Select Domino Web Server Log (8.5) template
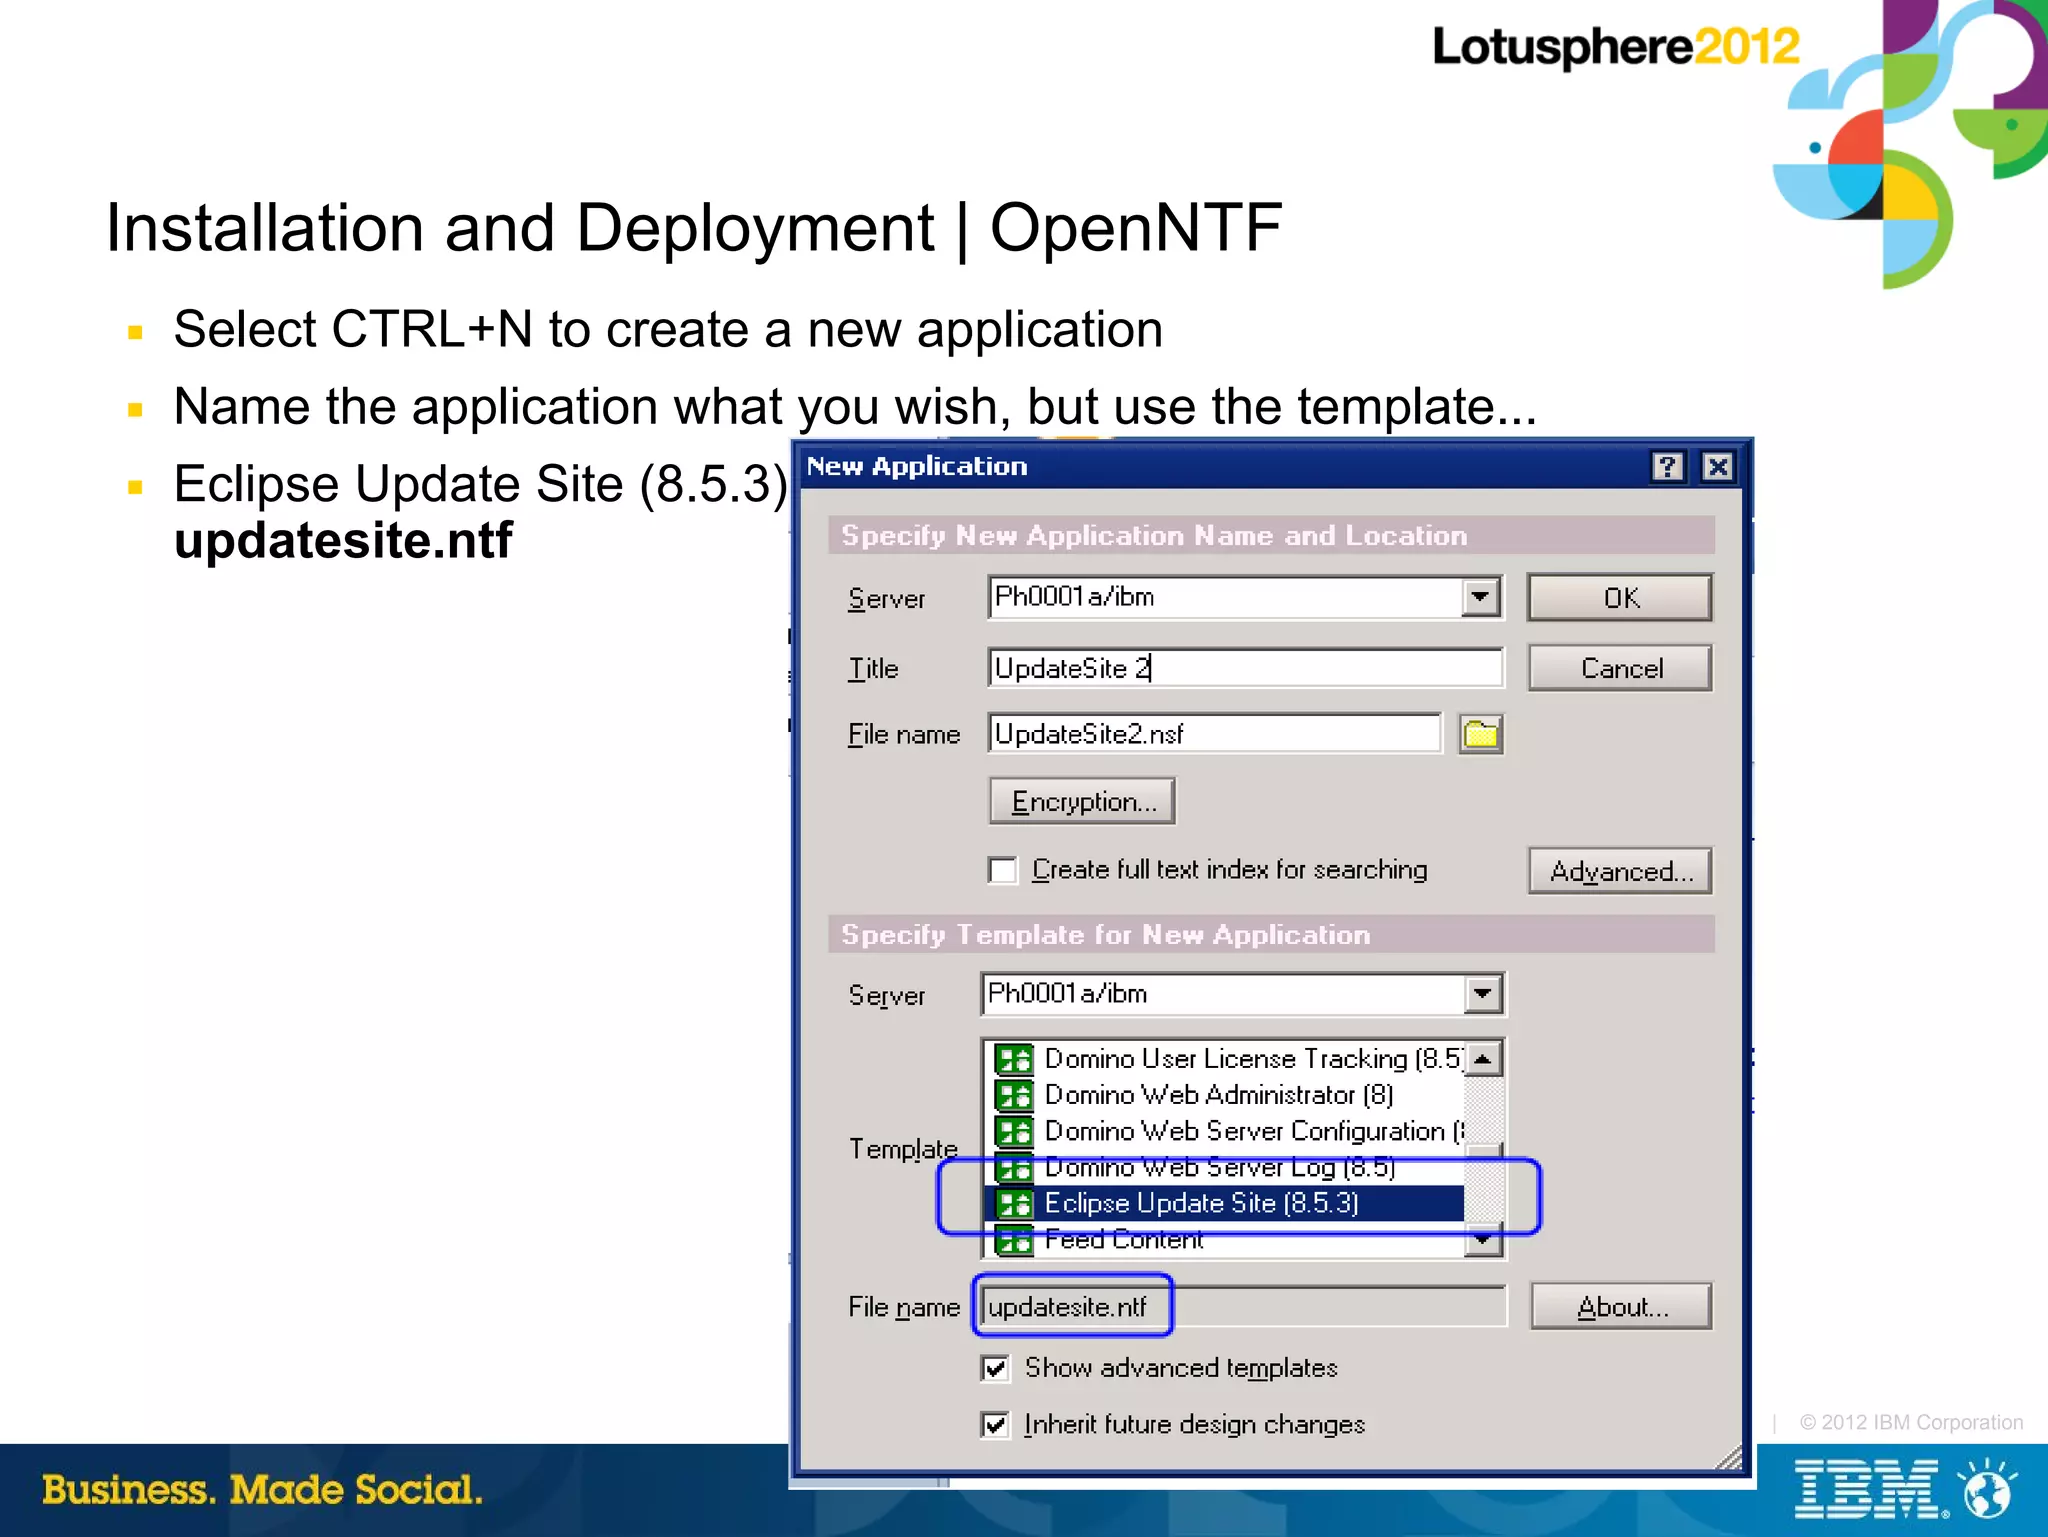The width and height of the screenshot is (2048, 1537). pyautogui.click(x=1225, y=1167)
